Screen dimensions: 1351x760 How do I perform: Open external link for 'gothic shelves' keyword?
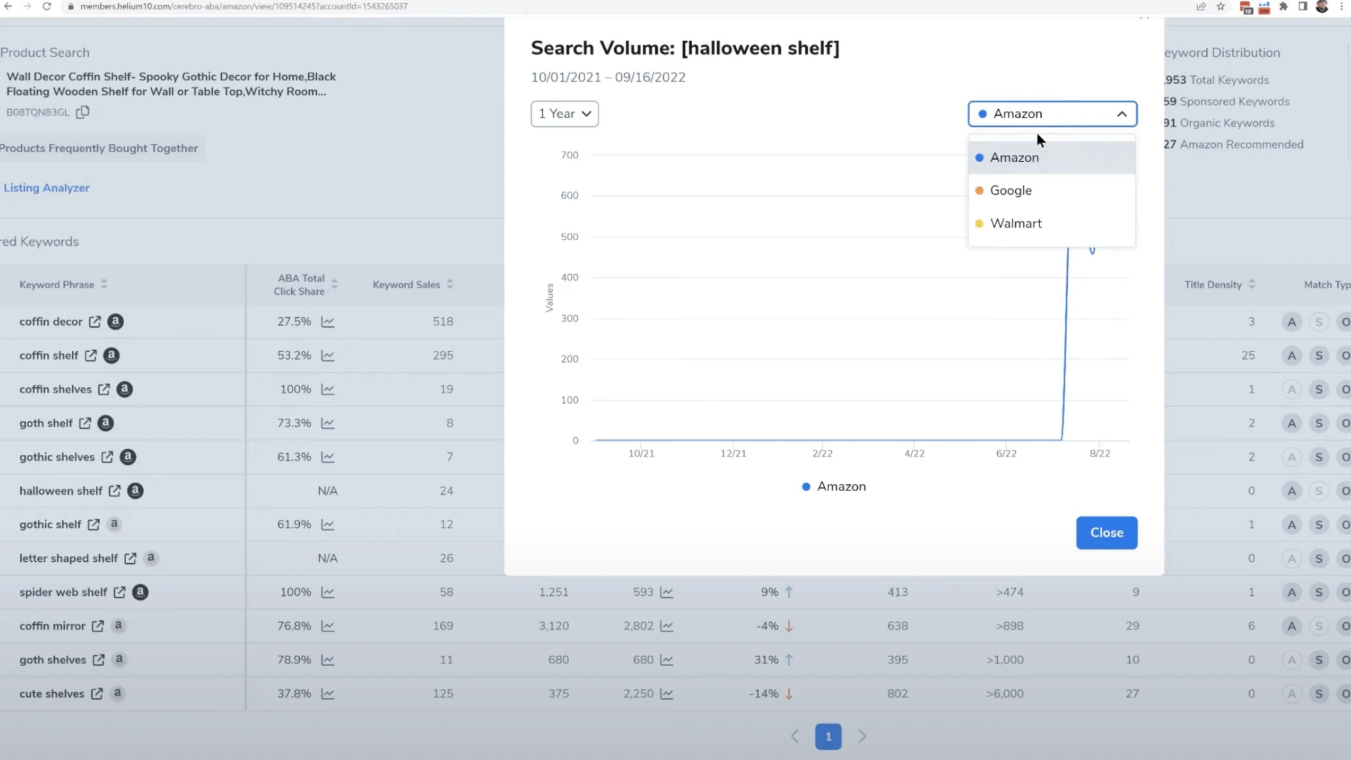107,456
